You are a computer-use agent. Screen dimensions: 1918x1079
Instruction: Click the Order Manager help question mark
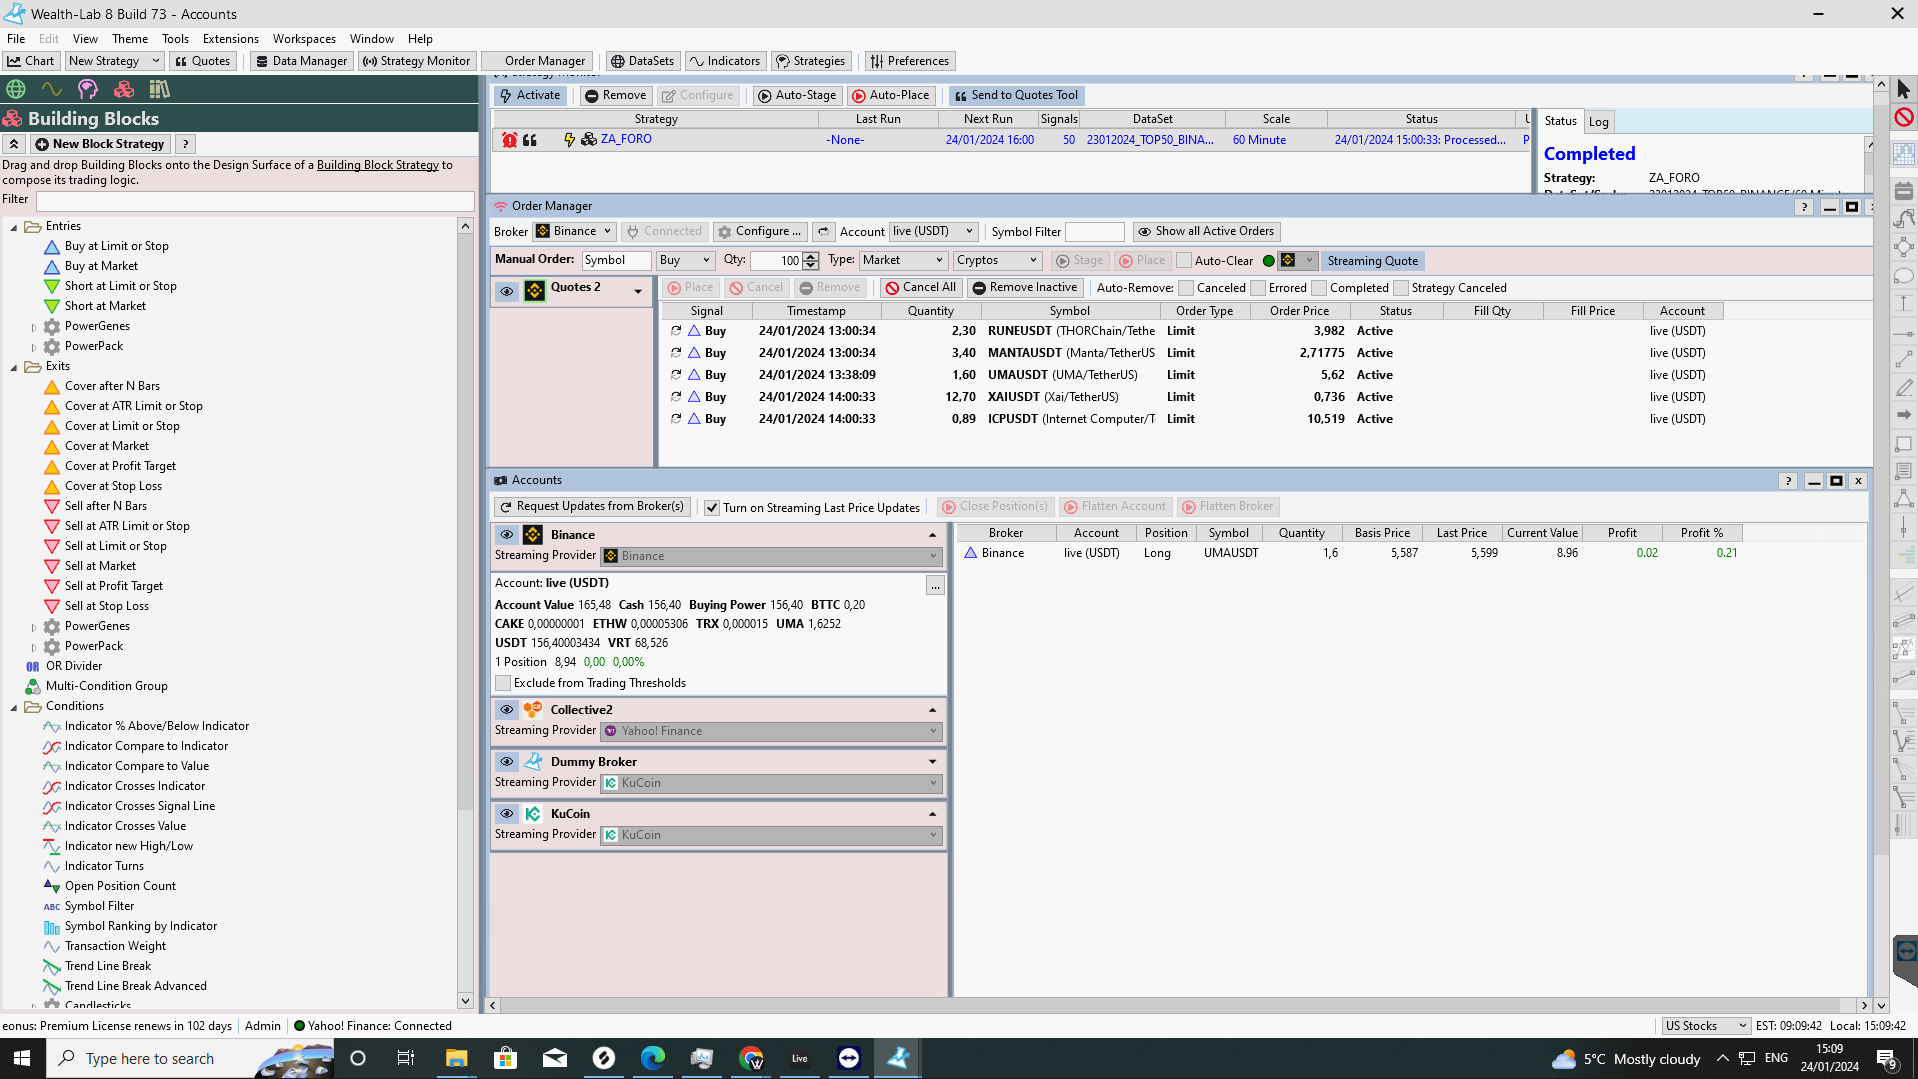[1804, 207]
